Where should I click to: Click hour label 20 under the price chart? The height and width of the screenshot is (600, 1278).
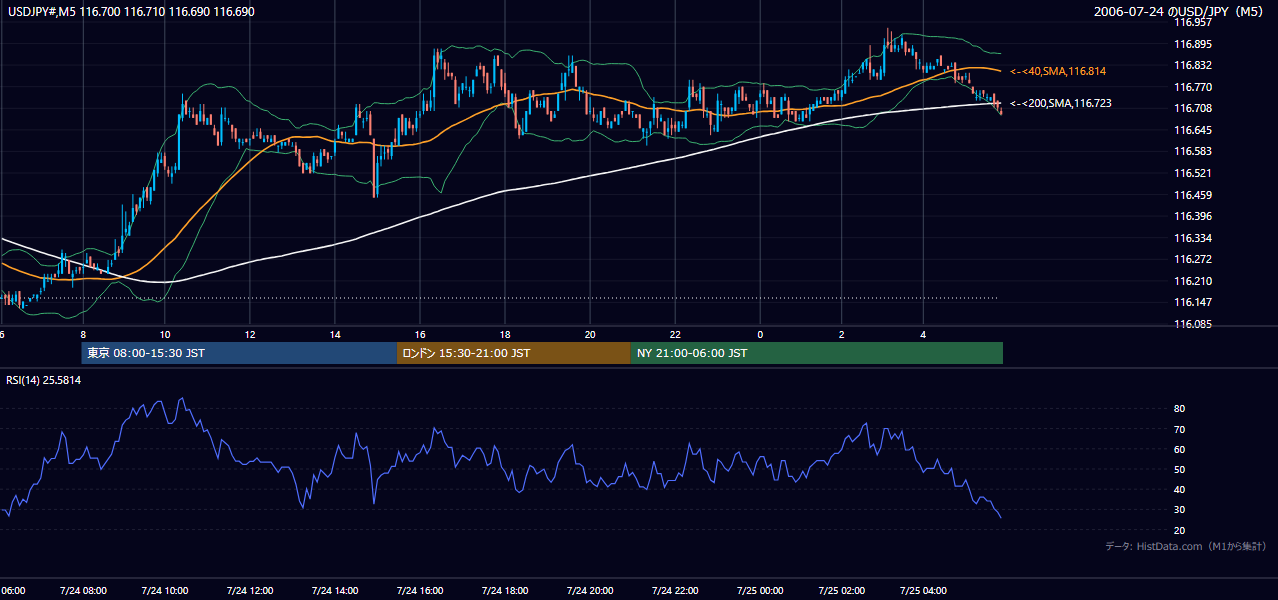coord(590,334)
